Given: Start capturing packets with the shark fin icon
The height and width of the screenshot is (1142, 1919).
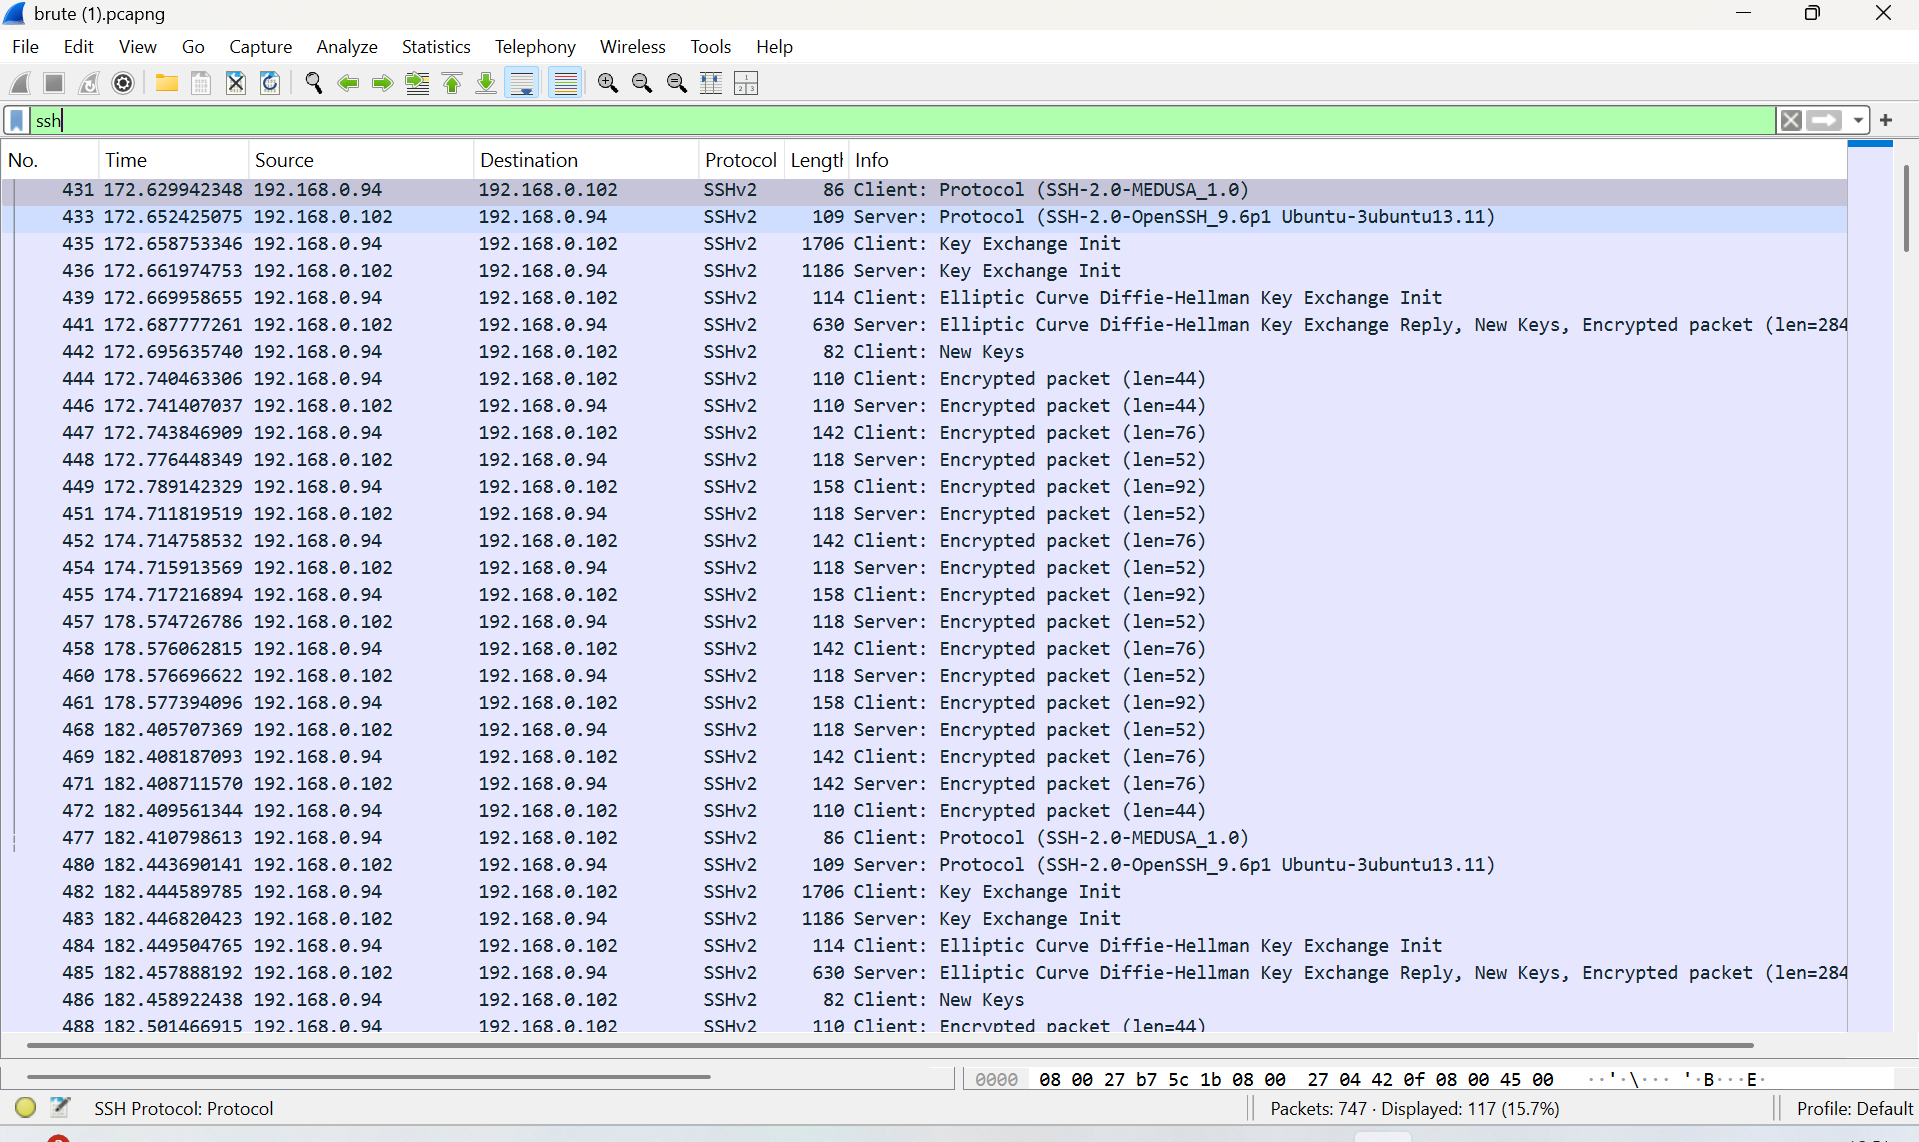Looking at the screenshot, I should tap(20, 83).
